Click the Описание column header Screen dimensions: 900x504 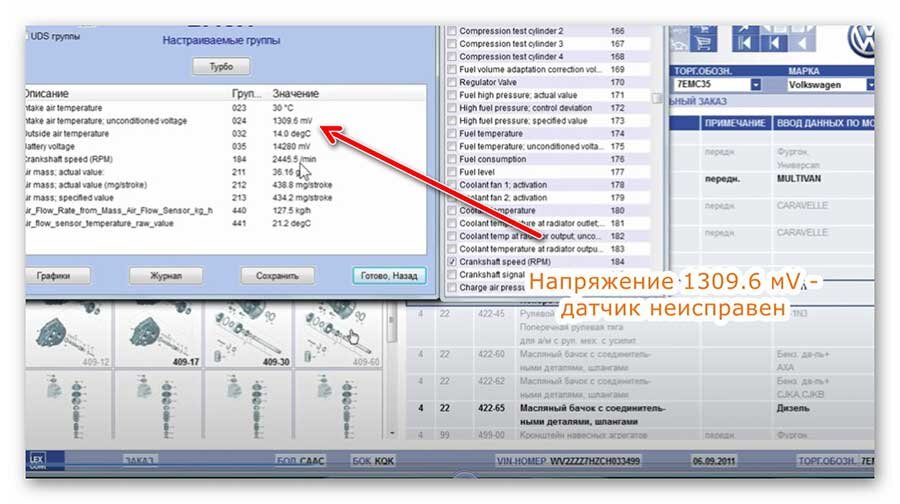(x=46, y=94)
